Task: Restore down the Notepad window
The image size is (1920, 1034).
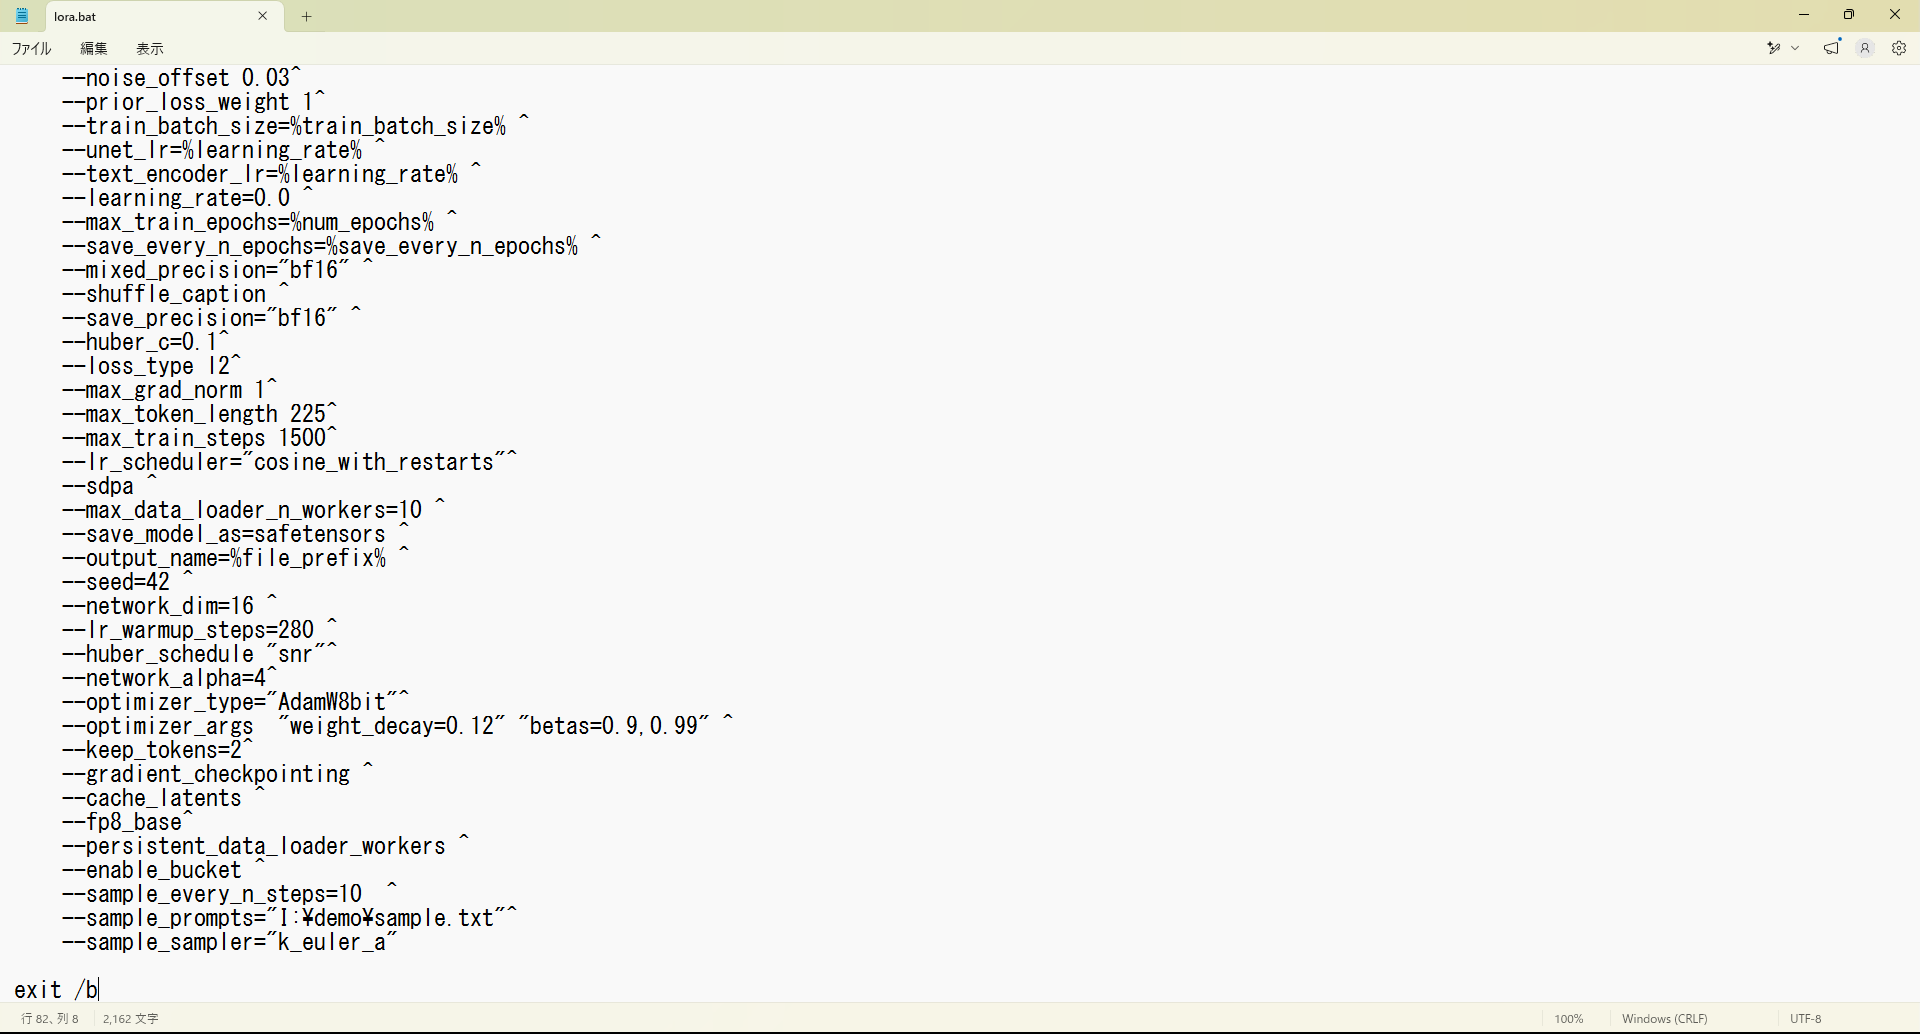Action: [1849, 15]
